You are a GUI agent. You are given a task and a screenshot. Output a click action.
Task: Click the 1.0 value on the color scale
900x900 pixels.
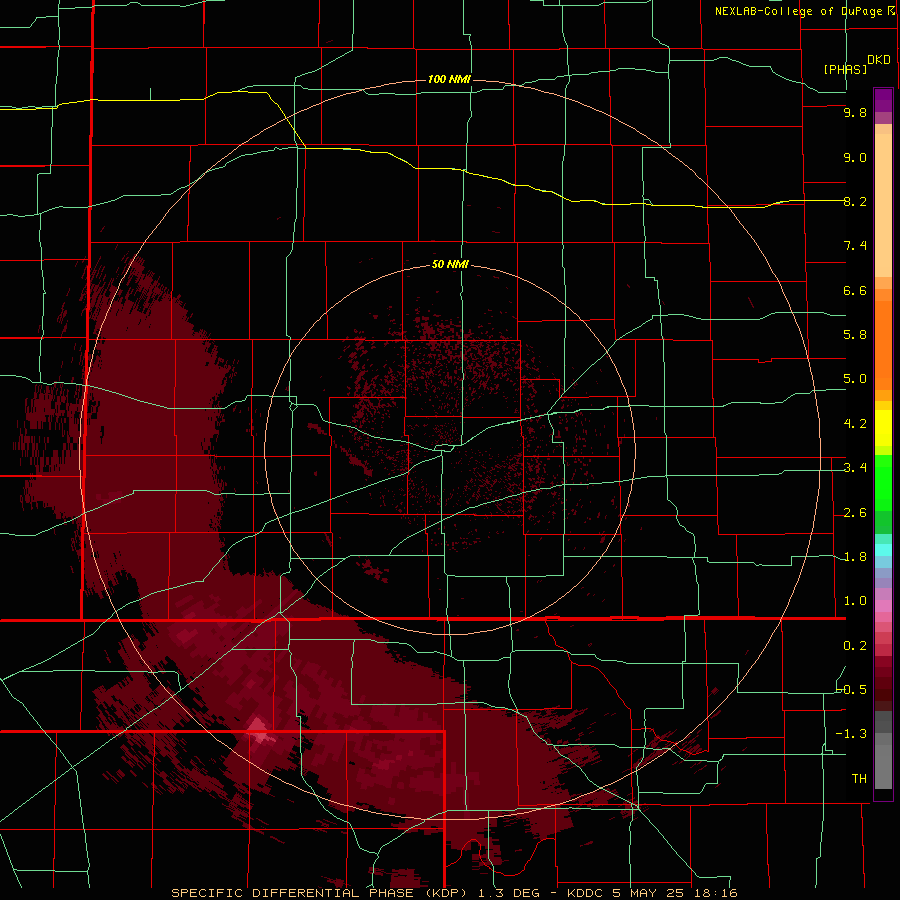click(855, 601)
